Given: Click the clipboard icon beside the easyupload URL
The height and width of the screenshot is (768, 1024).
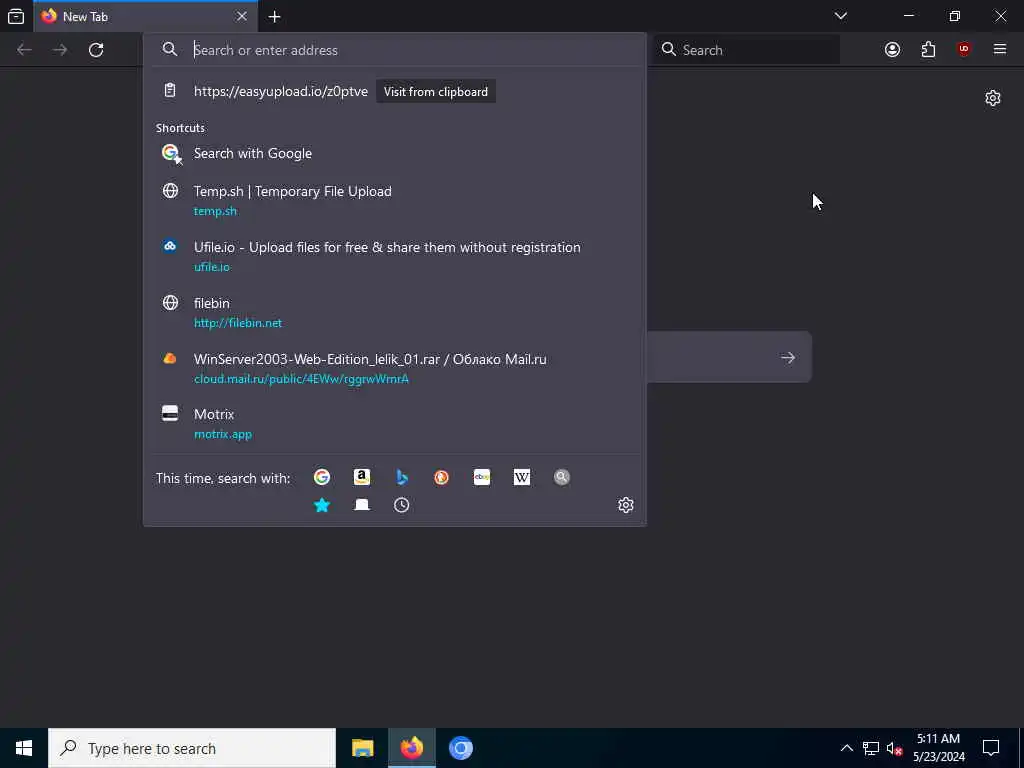Looking at the screenshot, I should [170, 91].
